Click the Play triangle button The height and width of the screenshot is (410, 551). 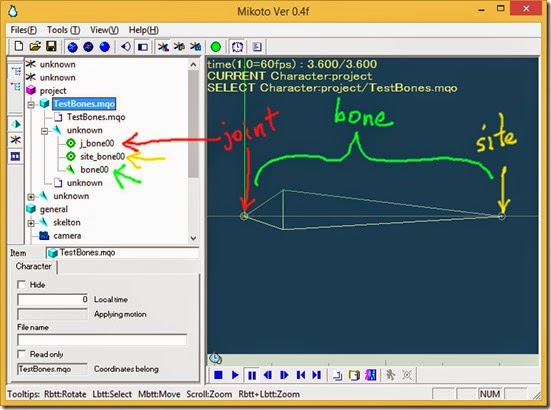(235, 375)
